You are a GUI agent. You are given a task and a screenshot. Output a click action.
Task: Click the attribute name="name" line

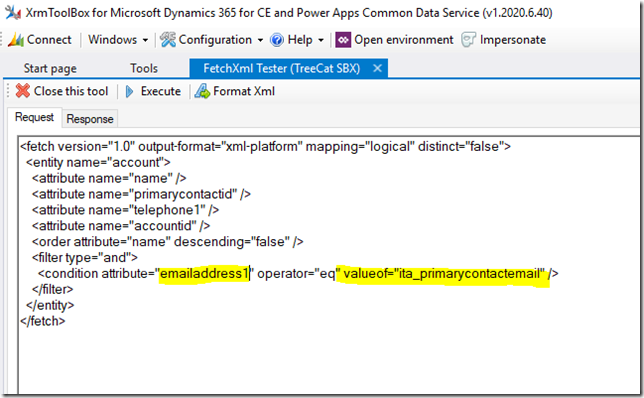(x=109, y=178)
